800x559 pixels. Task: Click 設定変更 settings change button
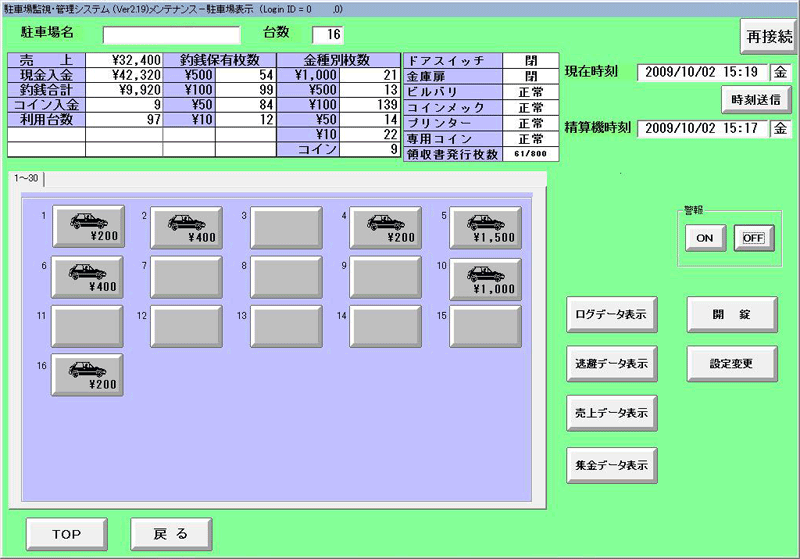(731, 363)
